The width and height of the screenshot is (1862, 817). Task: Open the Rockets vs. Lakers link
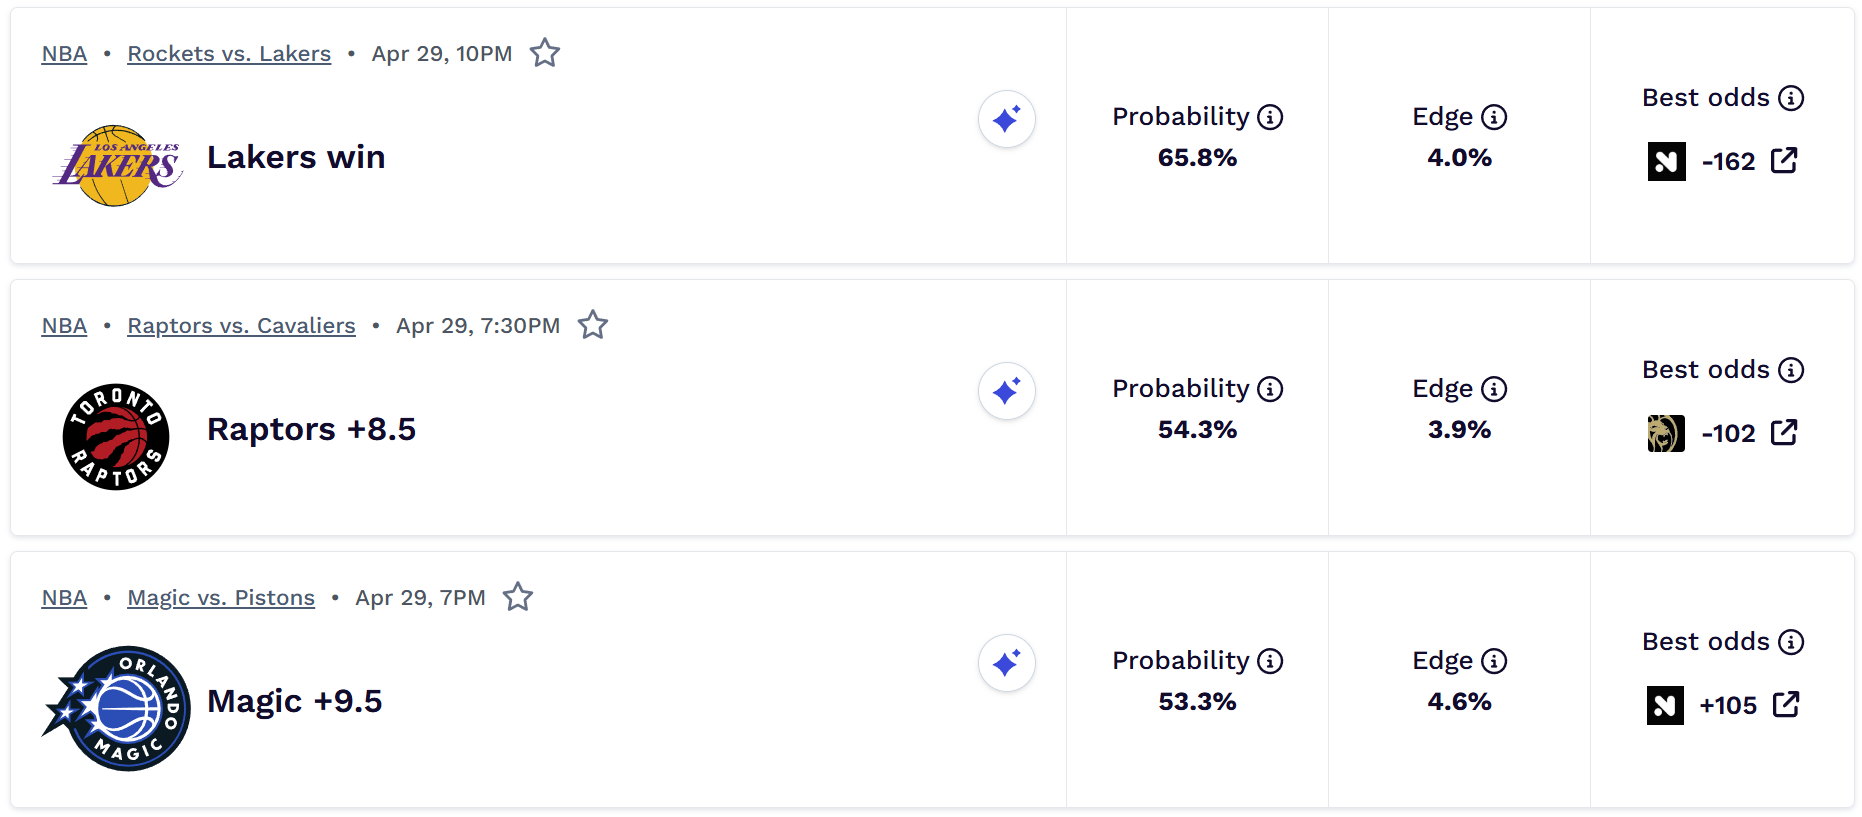(x=229, y=54)
